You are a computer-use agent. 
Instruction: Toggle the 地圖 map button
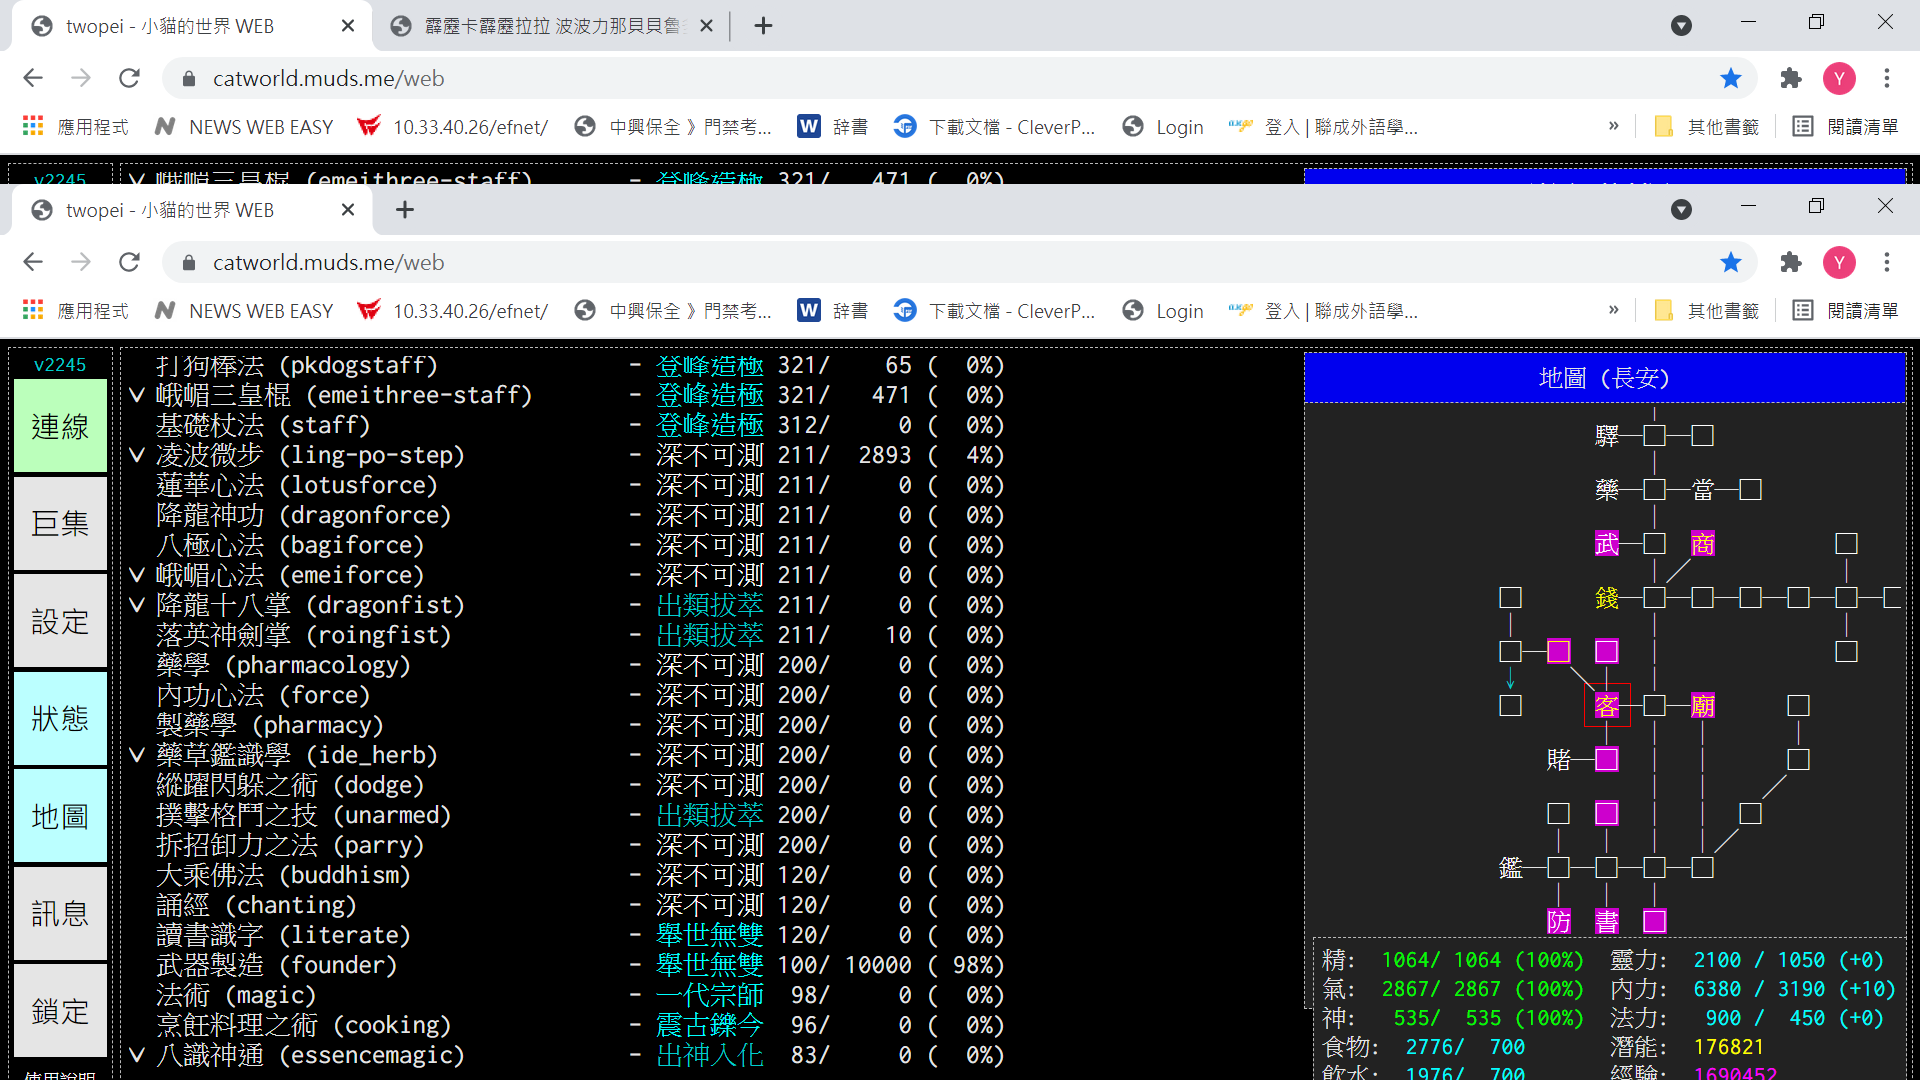click(x=60, y=816)
